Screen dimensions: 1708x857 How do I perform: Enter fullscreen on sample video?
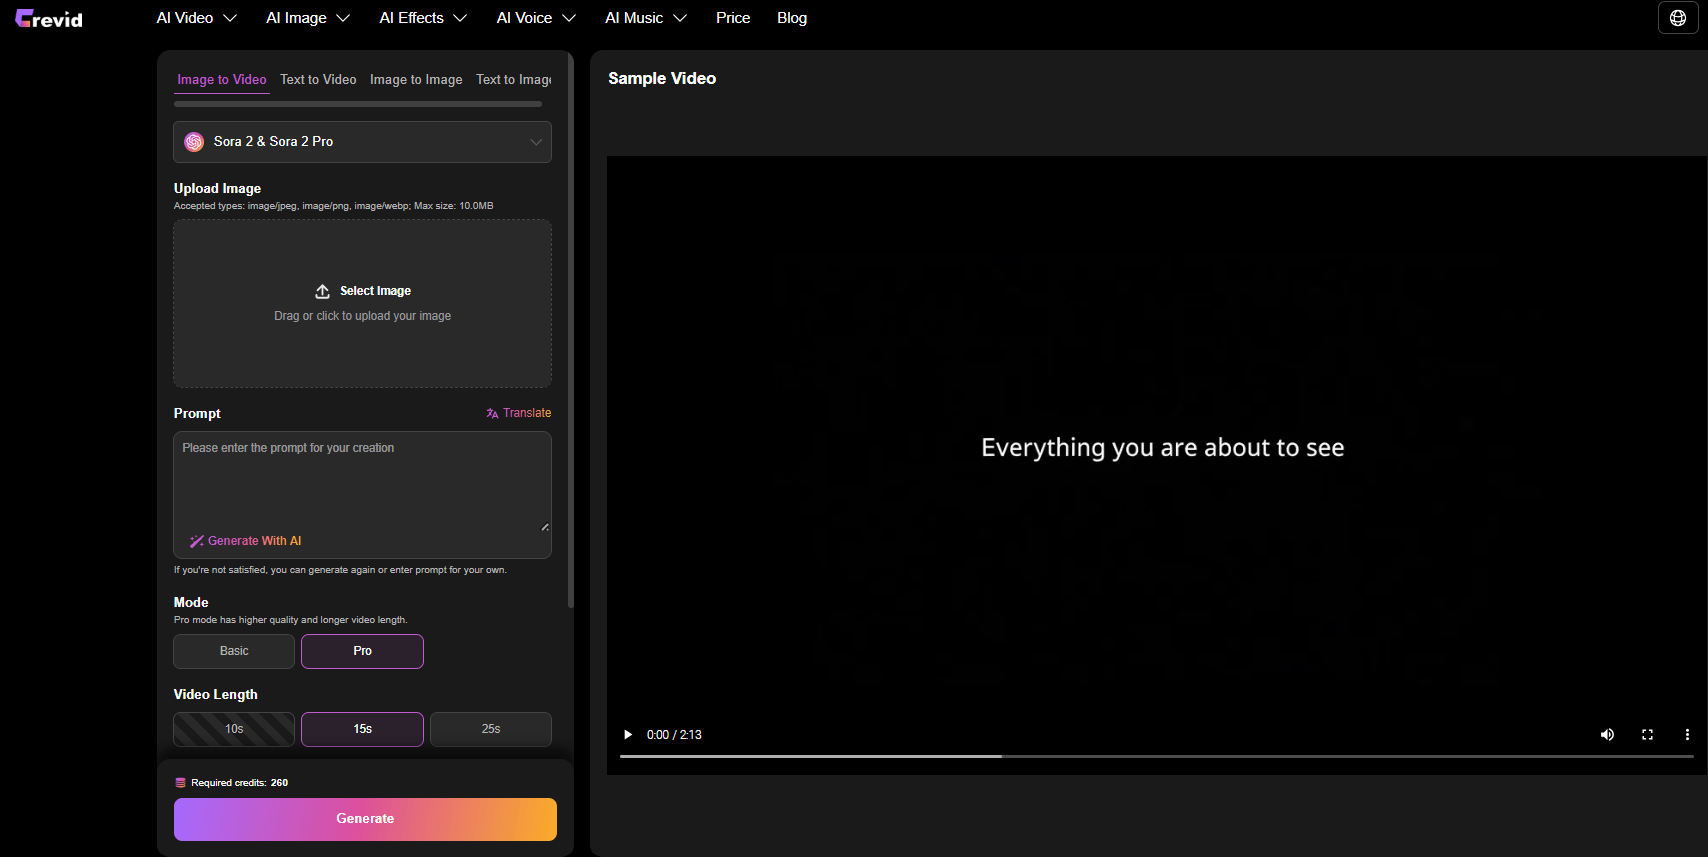tap(1647, 734)
